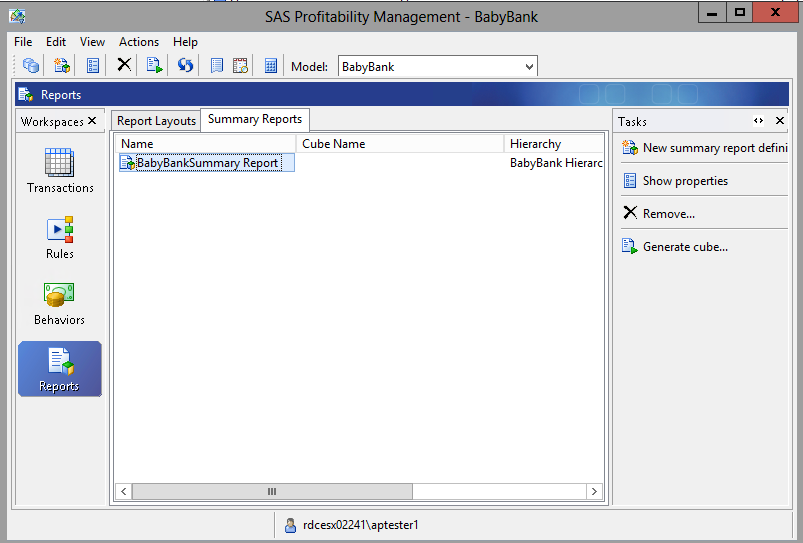Open the Actions menu
Viewport: 803px width, 543px height.
(139, 42)
